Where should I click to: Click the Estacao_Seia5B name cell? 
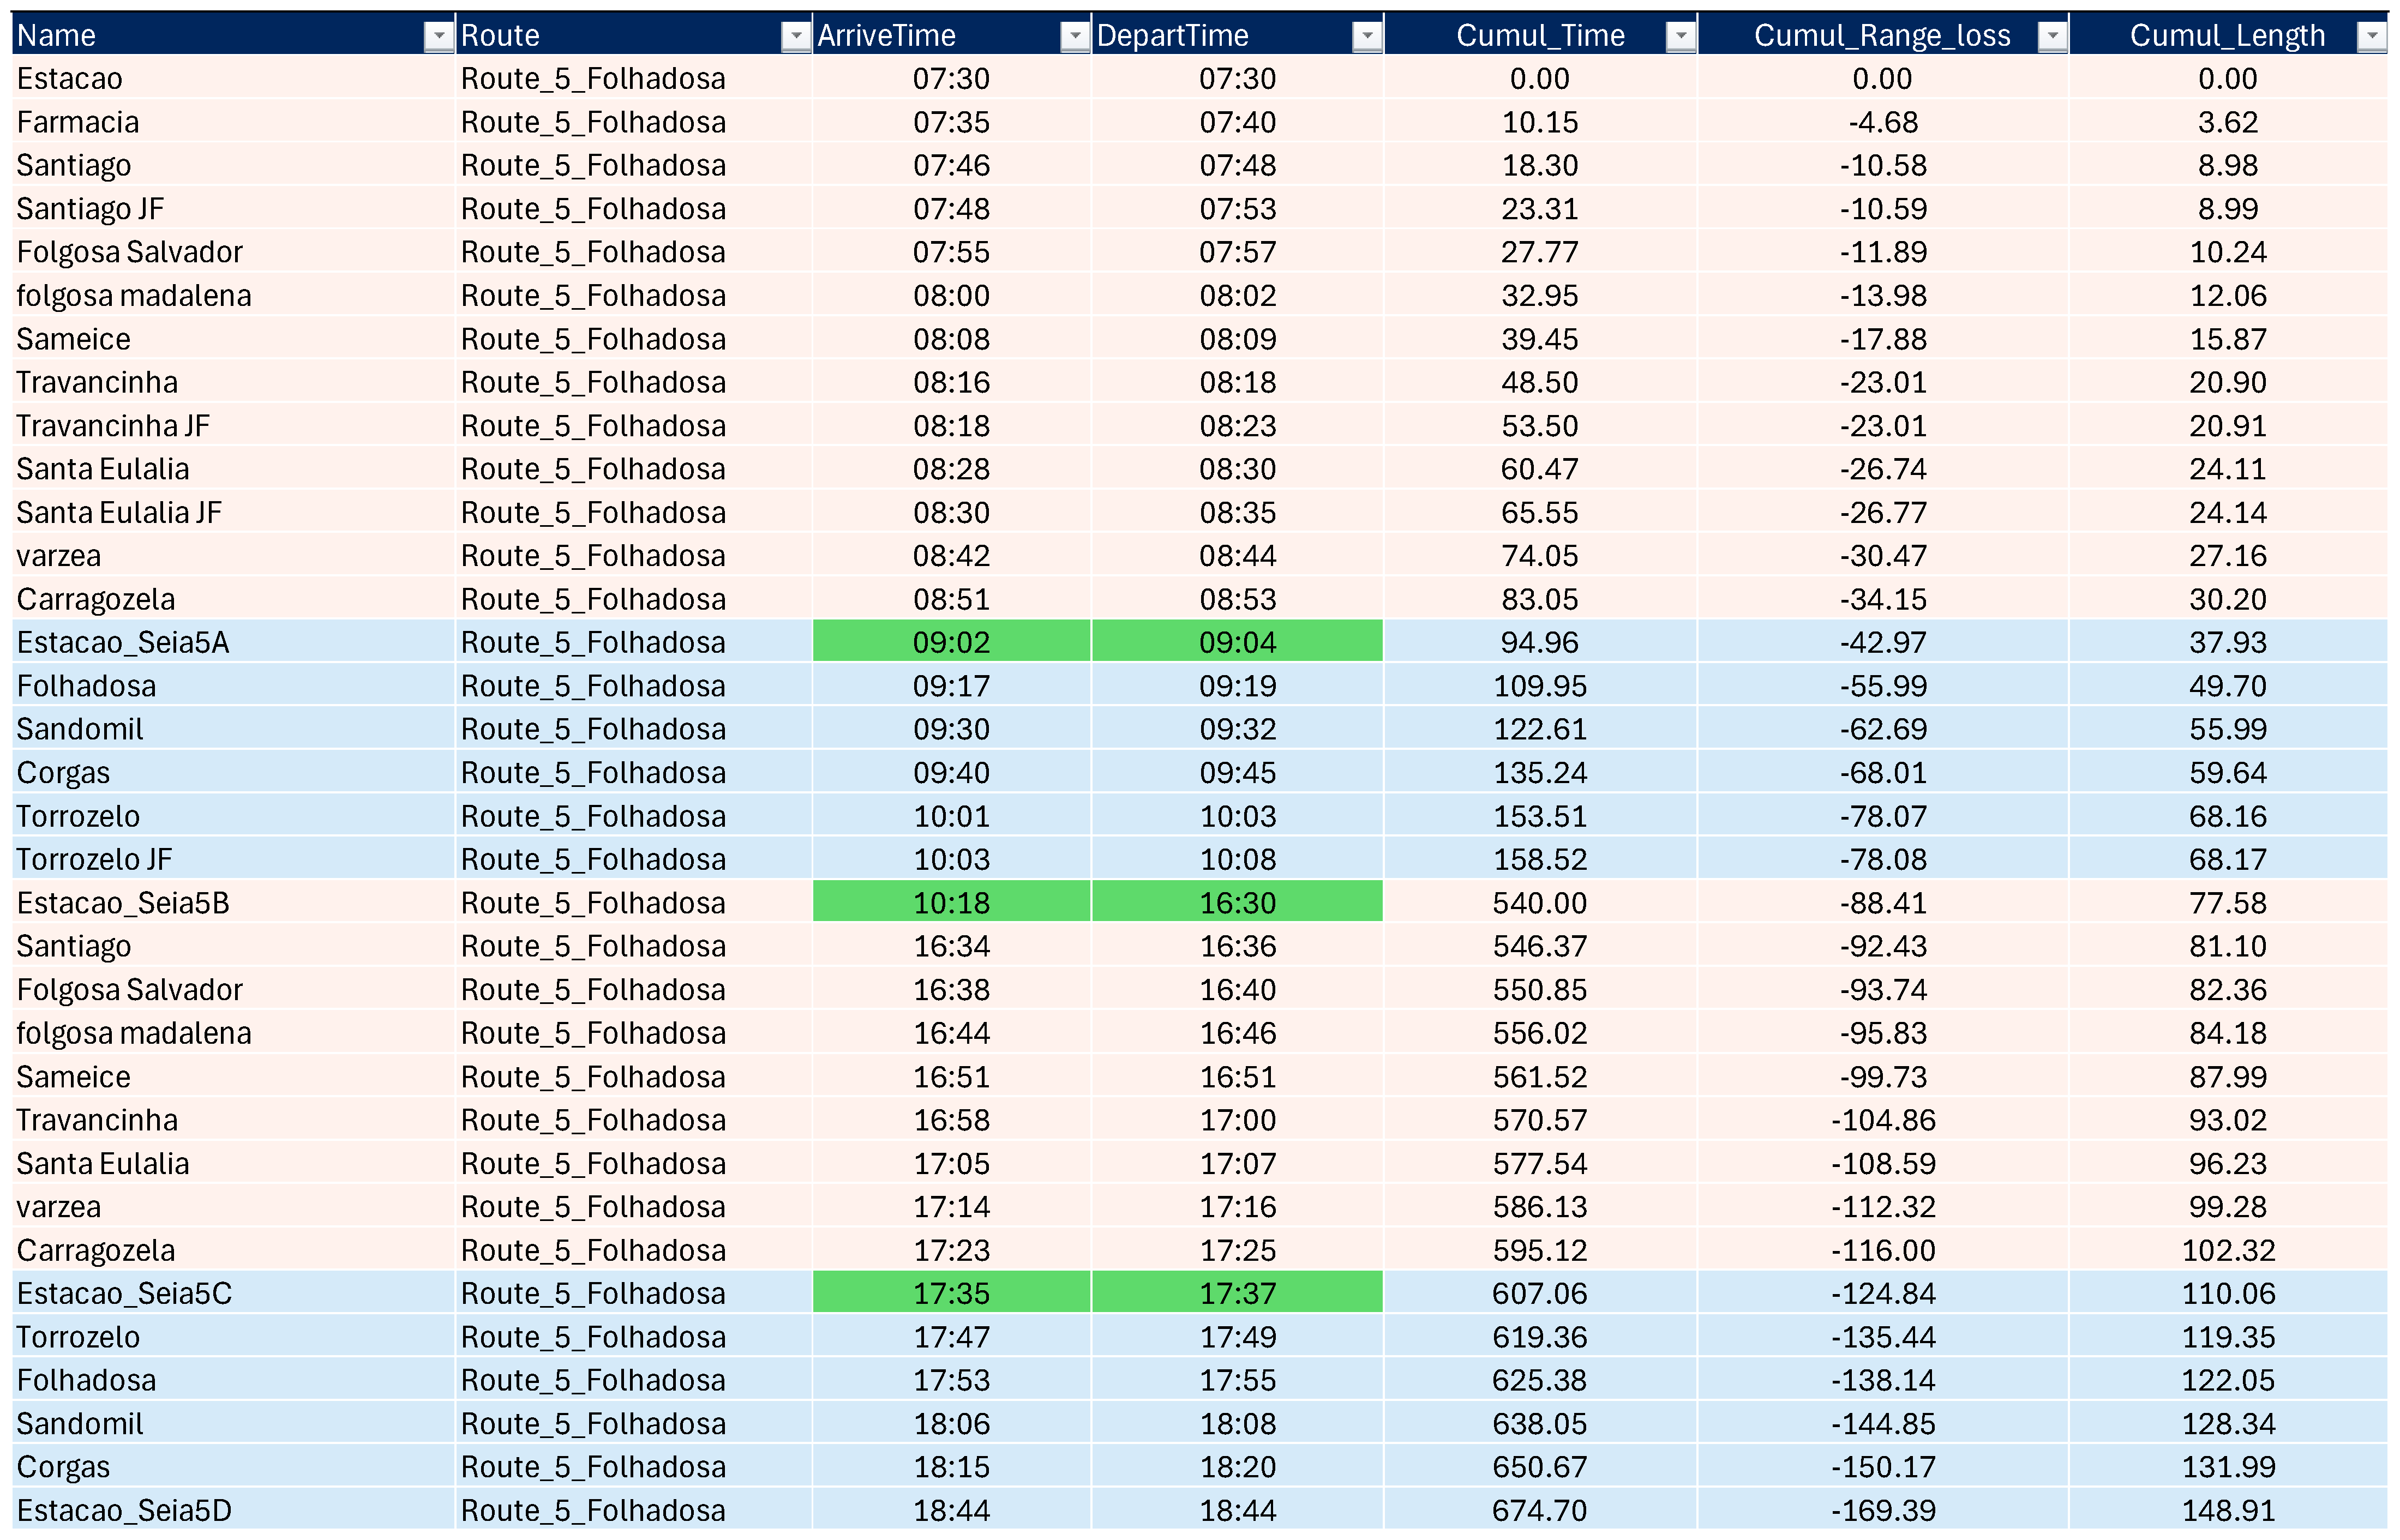tap(123, 903)
